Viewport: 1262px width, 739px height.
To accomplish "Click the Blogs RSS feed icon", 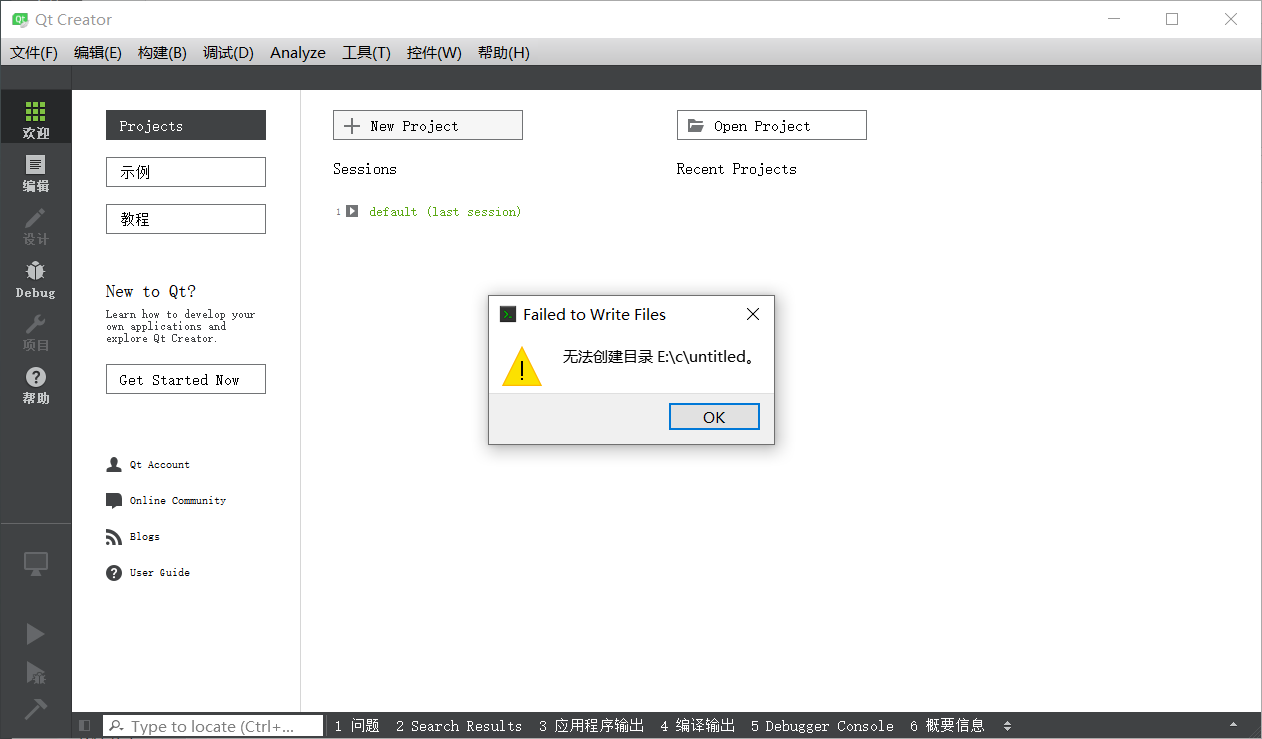I will [x=114, y=537].
